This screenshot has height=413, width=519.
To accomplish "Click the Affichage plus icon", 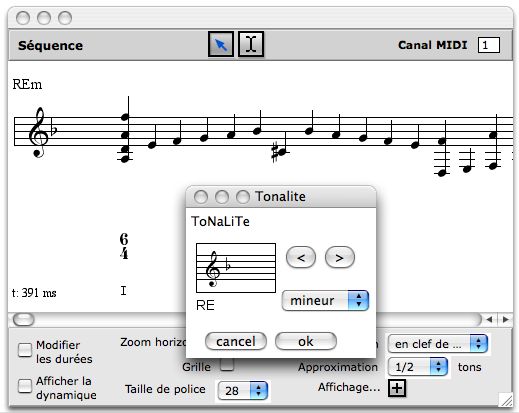I will click(397, 388).
